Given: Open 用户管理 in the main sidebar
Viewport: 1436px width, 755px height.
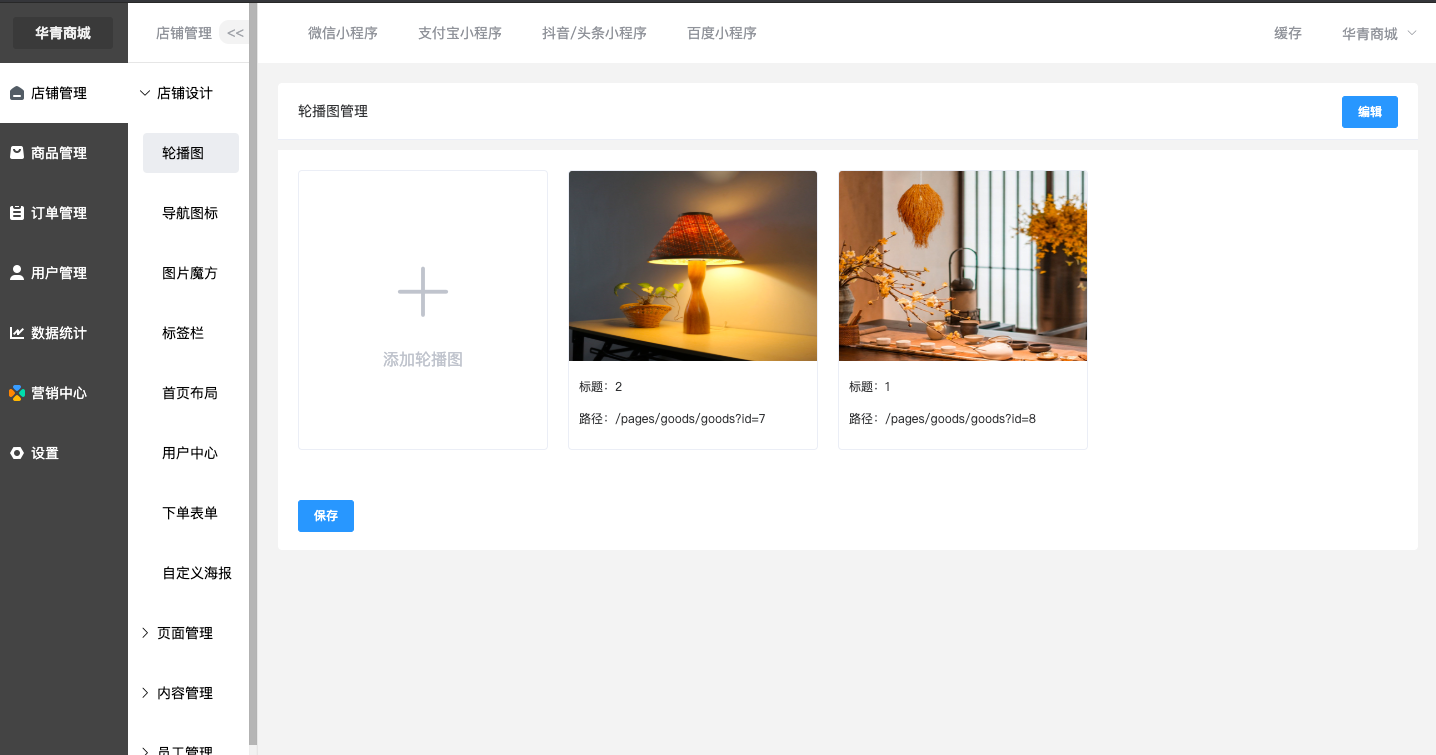Looking at the screenshot, I should click(x=64, y=273).
